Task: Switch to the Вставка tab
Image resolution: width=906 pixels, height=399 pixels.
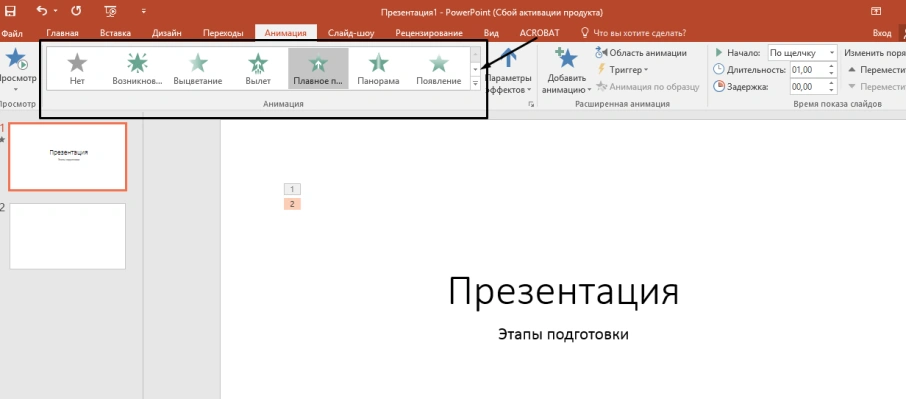Action: pos(115,33)
